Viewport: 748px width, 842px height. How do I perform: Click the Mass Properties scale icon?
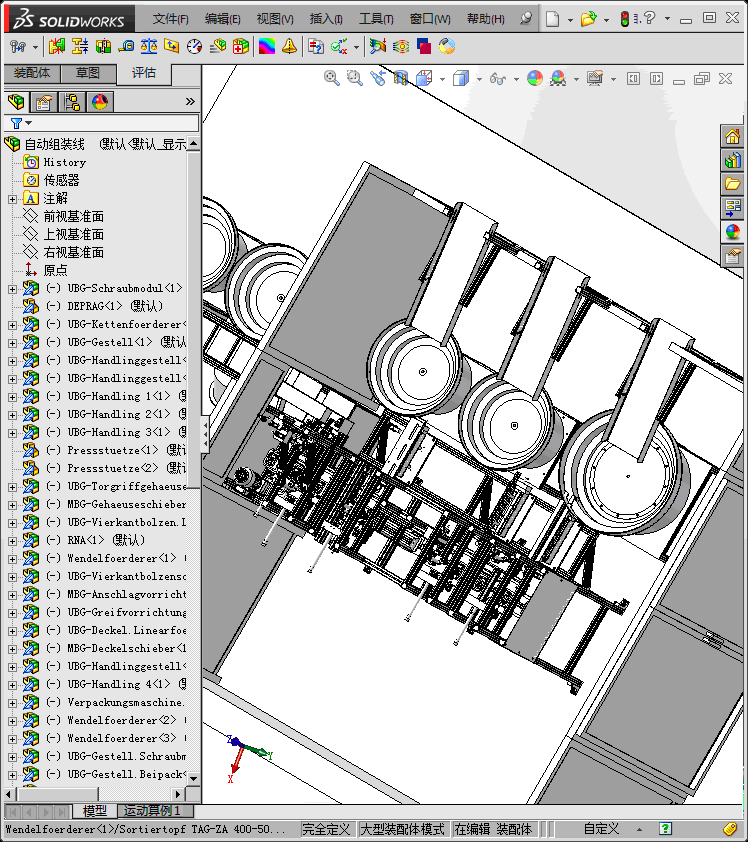point(149,47)
